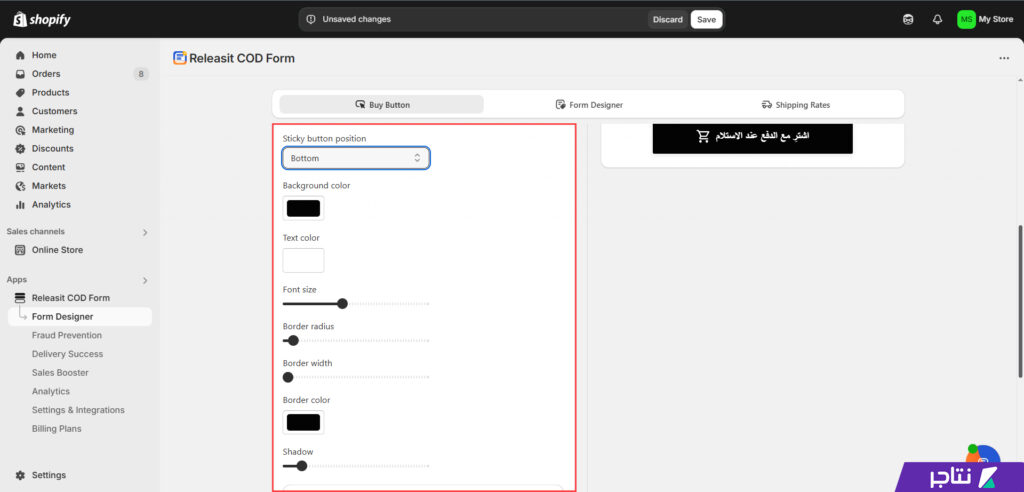Expand the Apps section chevron
The image size is (1024, 492).
tap(145, 280)
